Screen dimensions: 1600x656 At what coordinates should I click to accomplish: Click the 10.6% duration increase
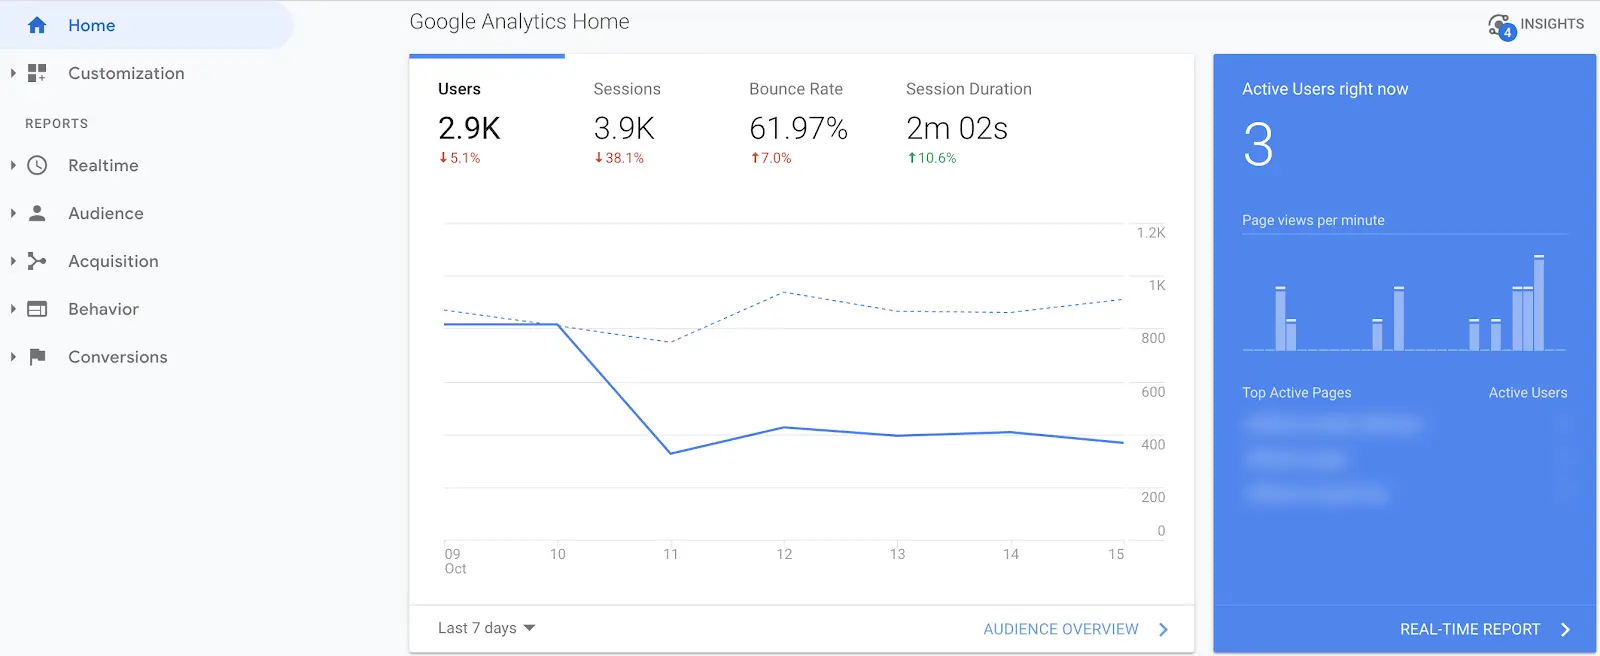point(931,158)
